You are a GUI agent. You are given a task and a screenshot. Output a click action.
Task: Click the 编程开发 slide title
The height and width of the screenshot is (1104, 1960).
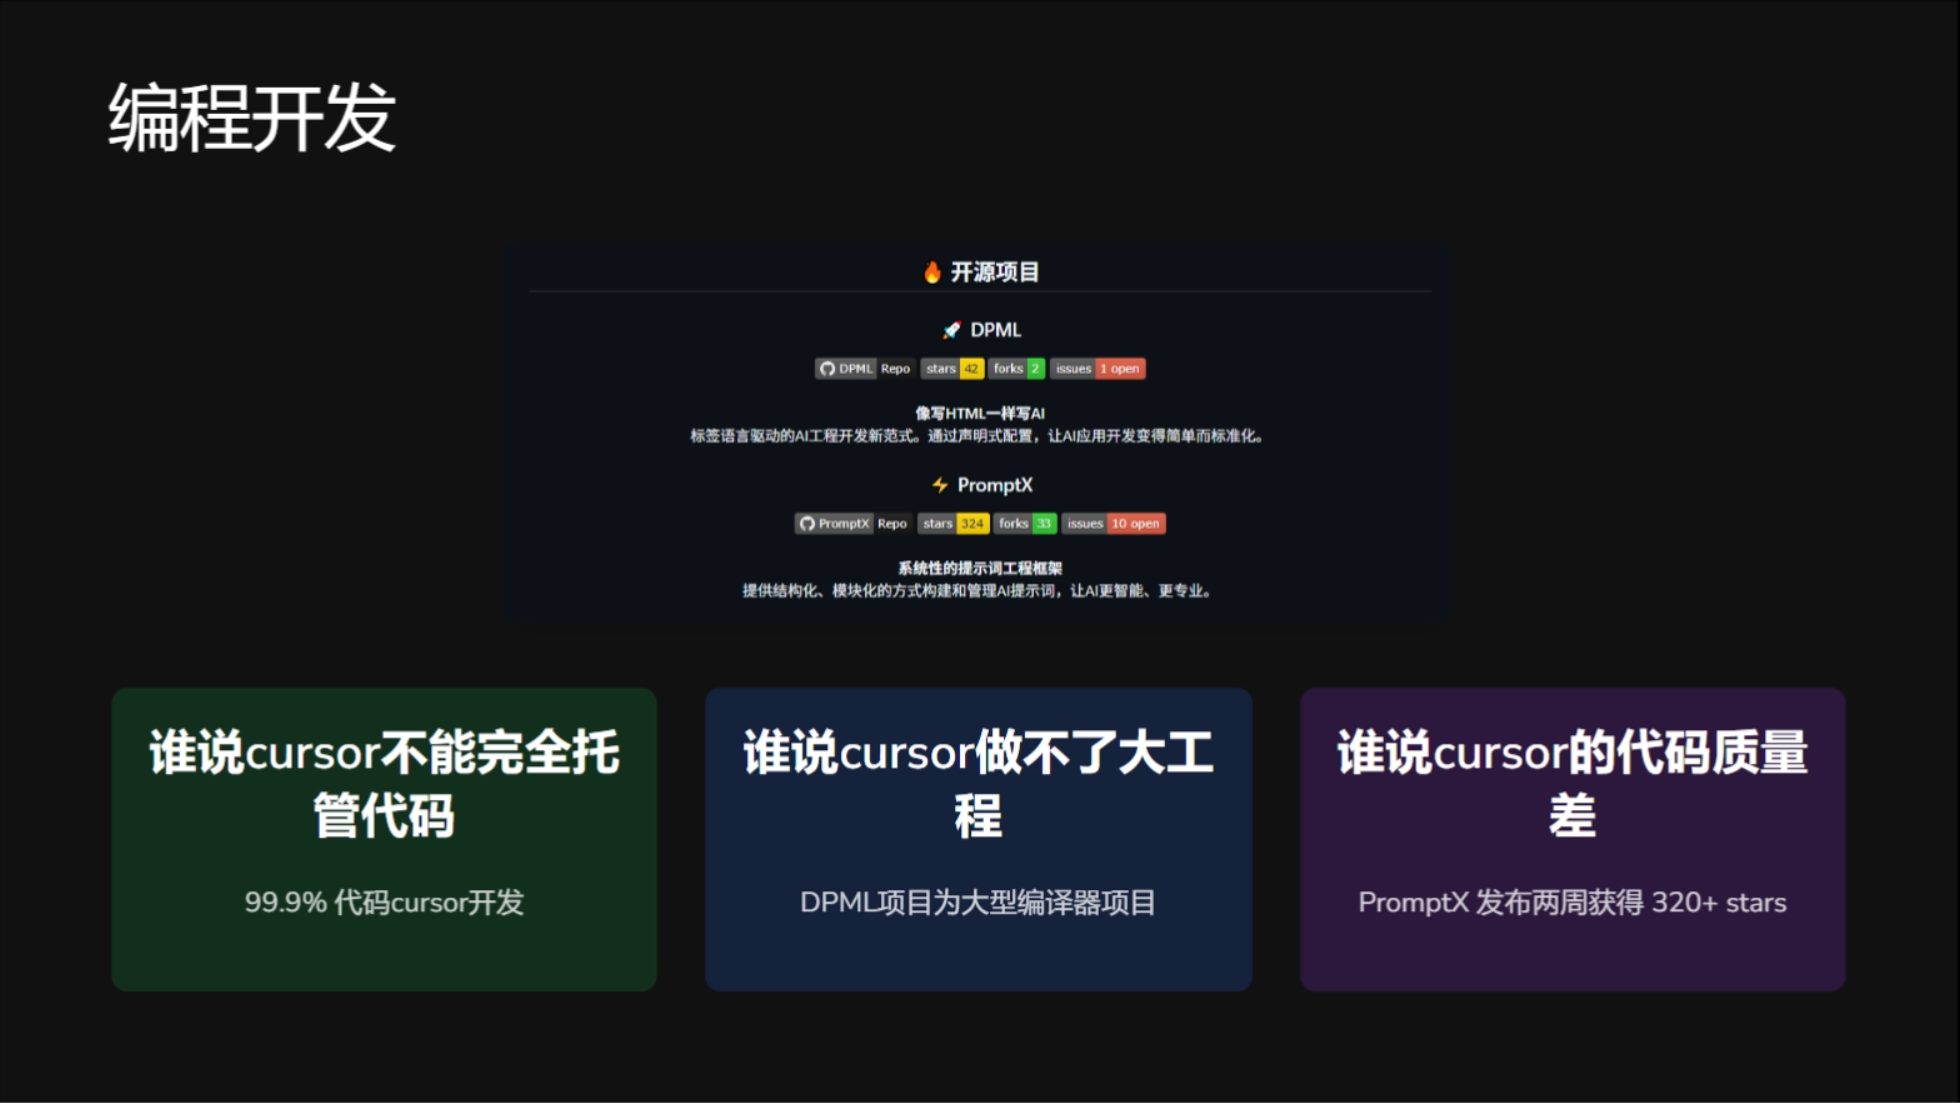252,118
